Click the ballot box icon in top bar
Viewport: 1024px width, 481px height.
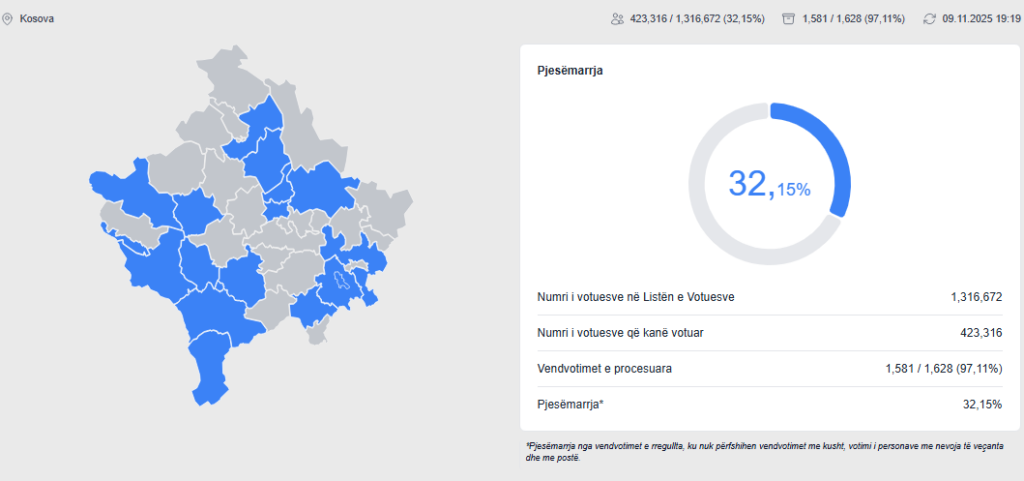click(790, 19)
